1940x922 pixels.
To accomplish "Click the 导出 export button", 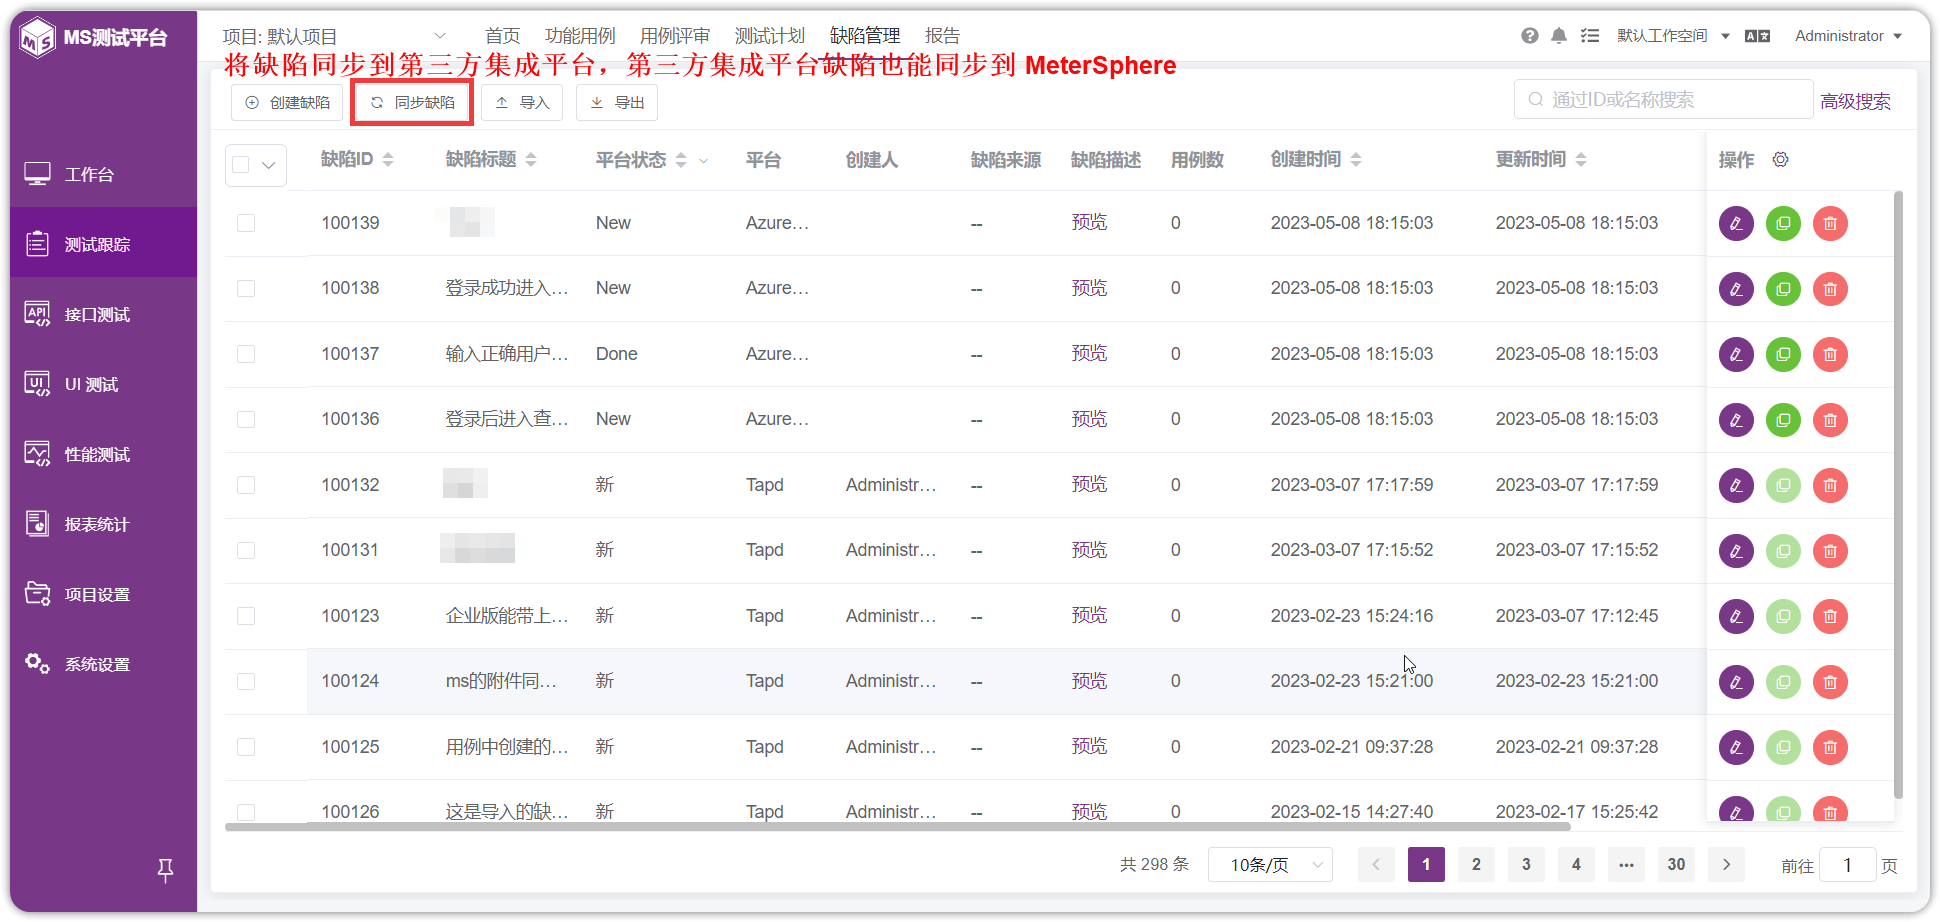I will click(616, 103).
